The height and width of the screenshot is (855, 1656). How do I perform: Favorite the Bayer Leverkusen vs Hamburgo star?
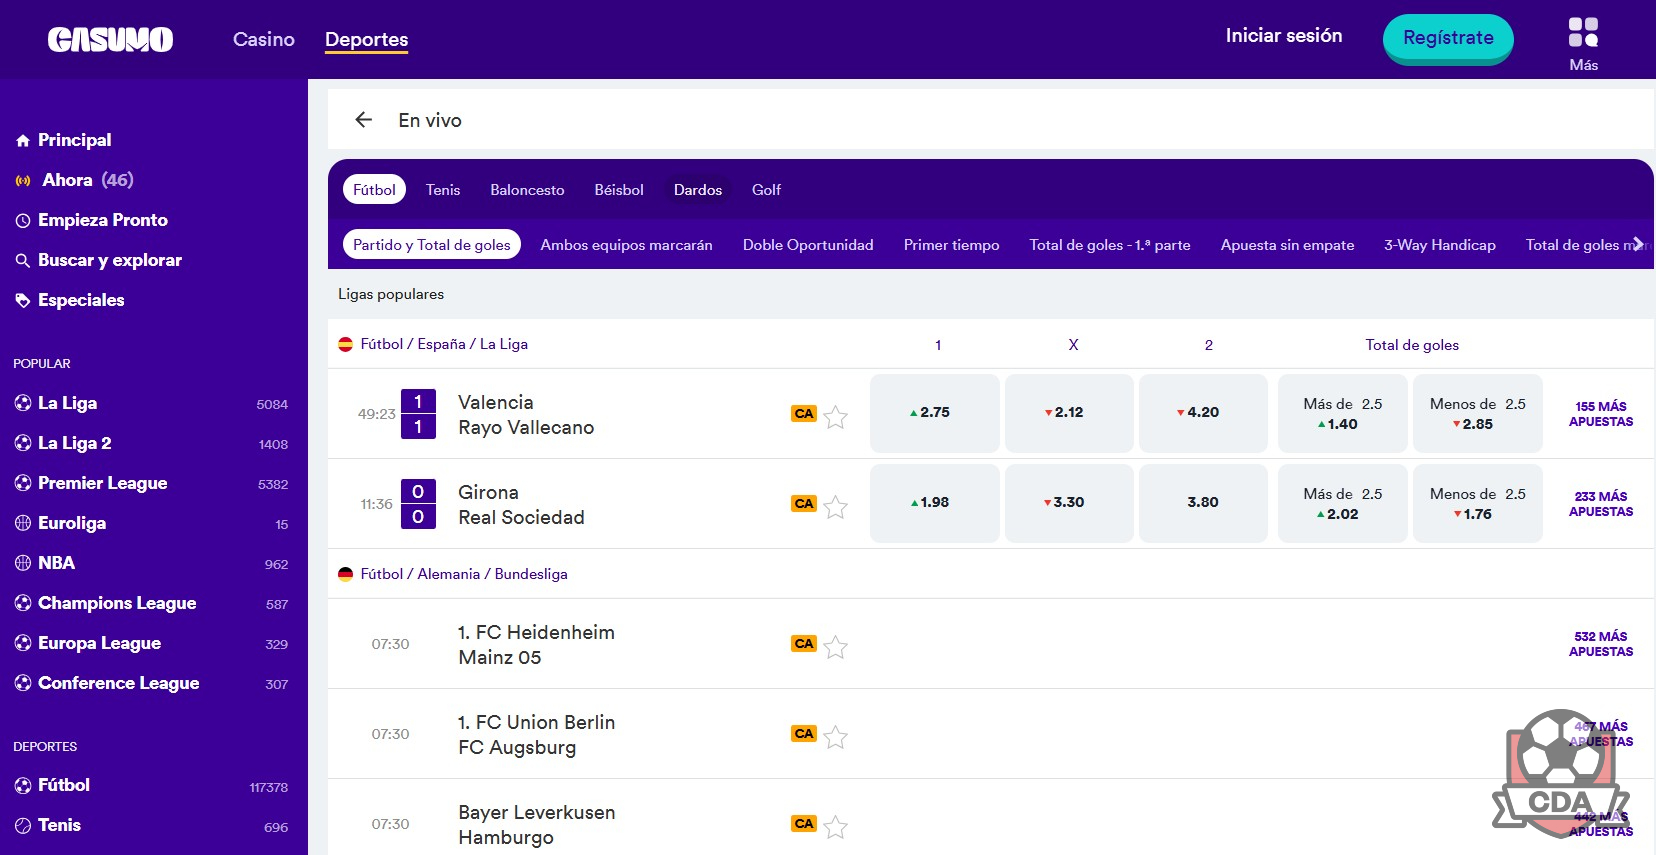click(836, 827)
